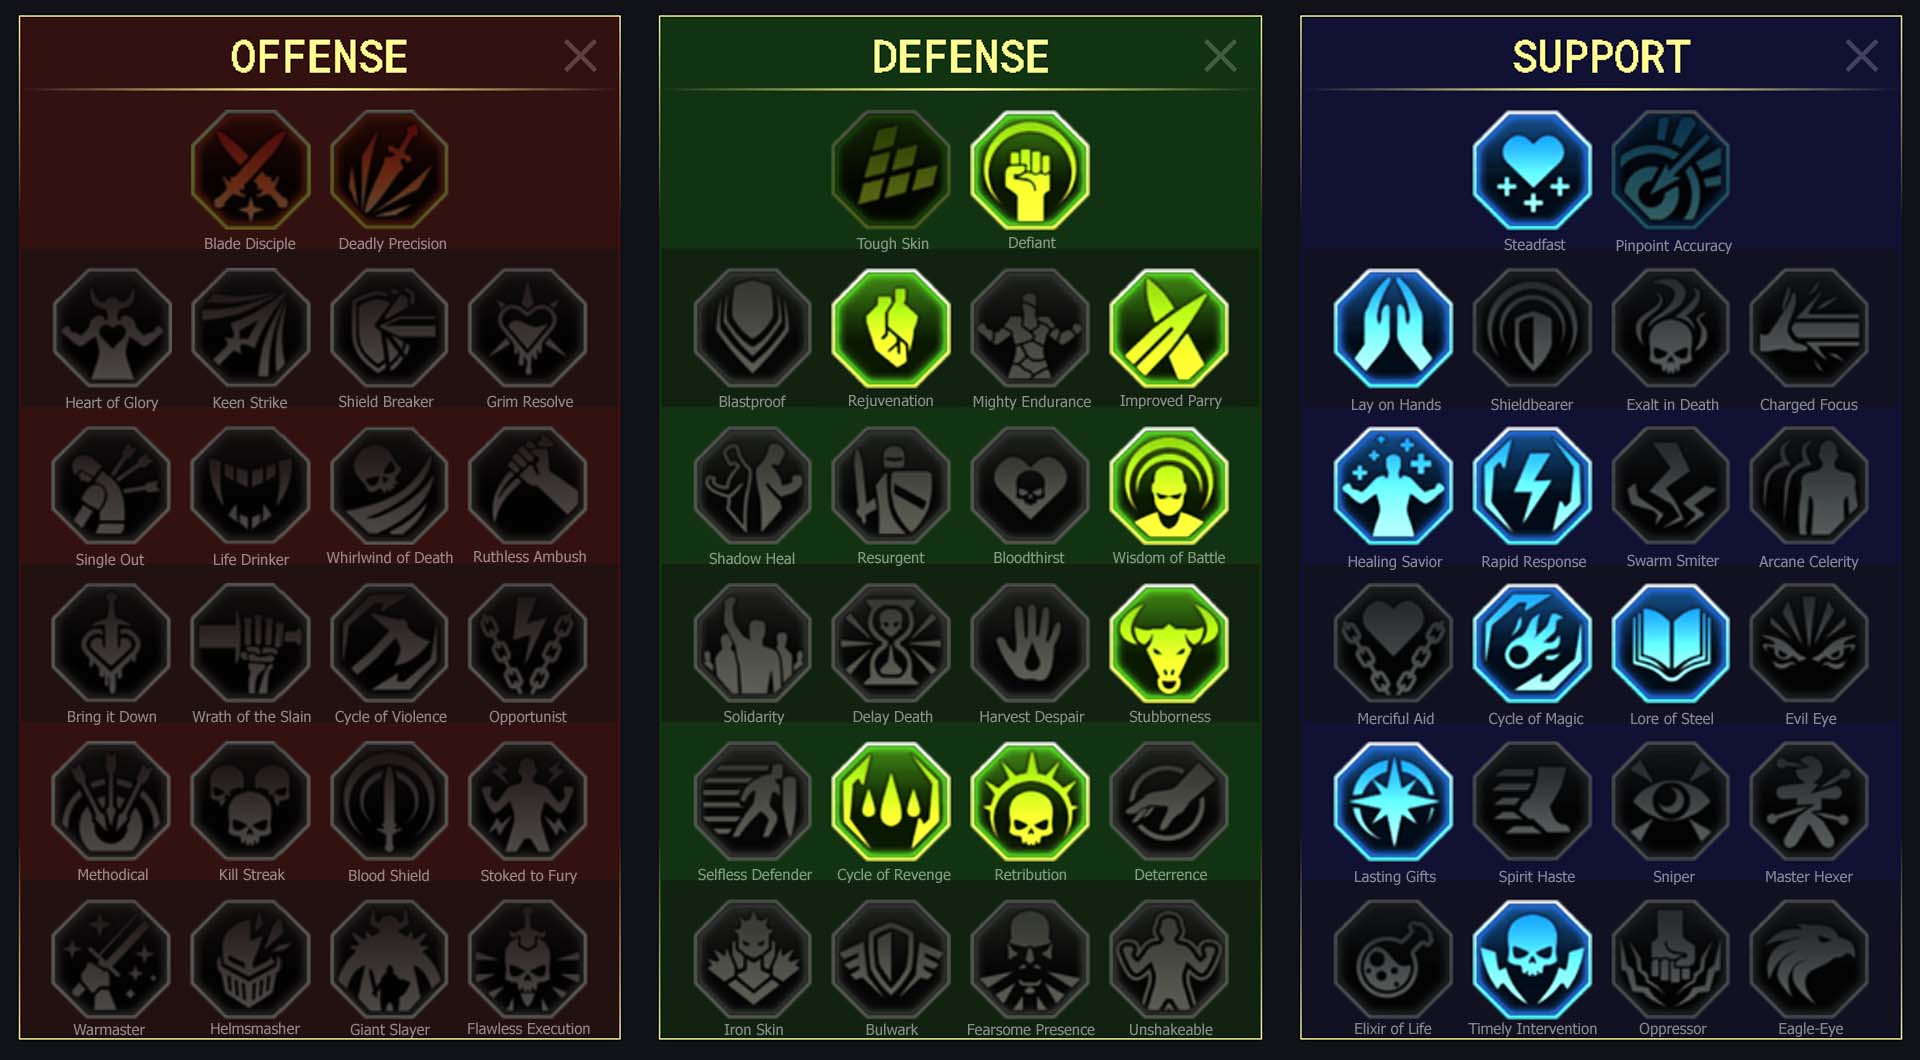Toggle off the active Rejuvenation mastery
The image size is (1920, 1060).
coord(891,328)
